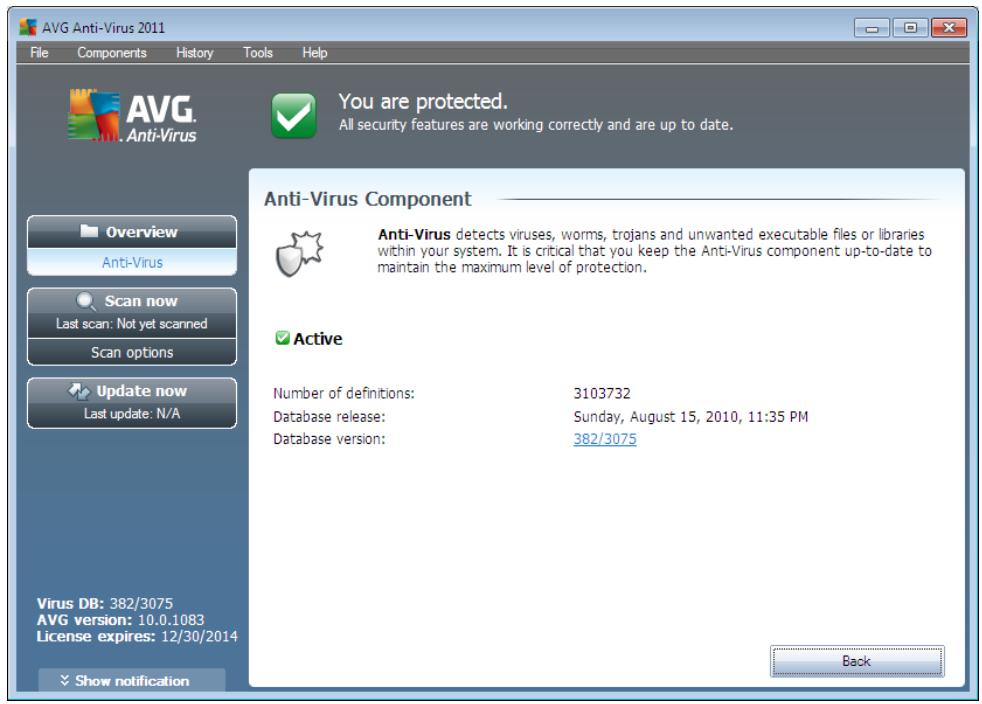Click the Anti-Virus description paragraph
This screenshot has width=982, height=704.
pos(654,251)
